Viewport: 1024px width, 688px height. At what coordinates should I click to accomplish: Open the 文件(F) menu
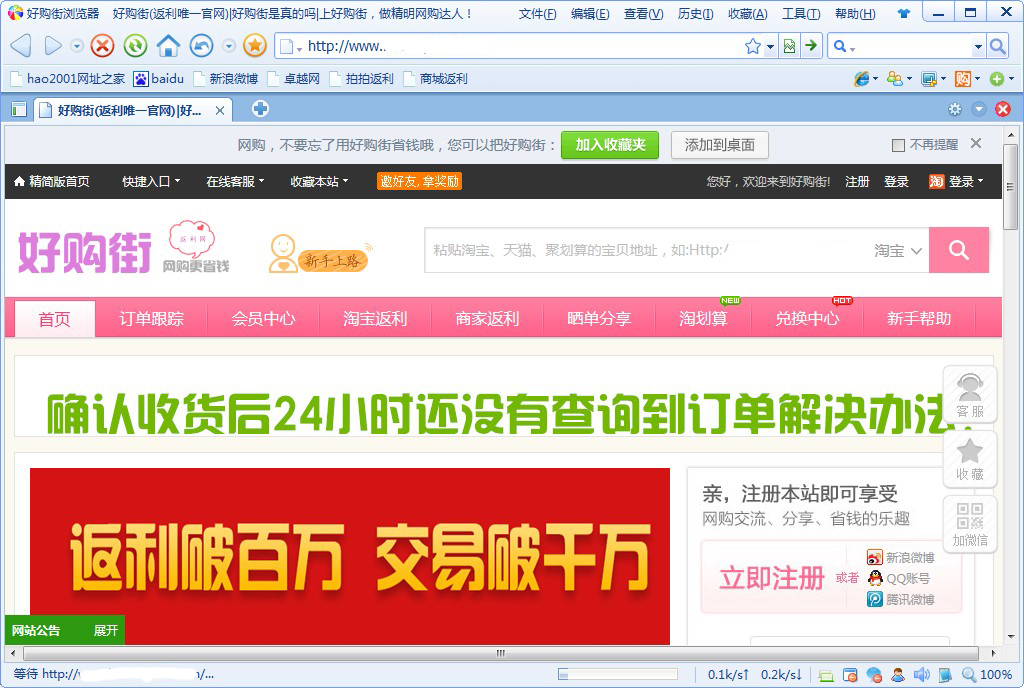[x=537, y=14]
